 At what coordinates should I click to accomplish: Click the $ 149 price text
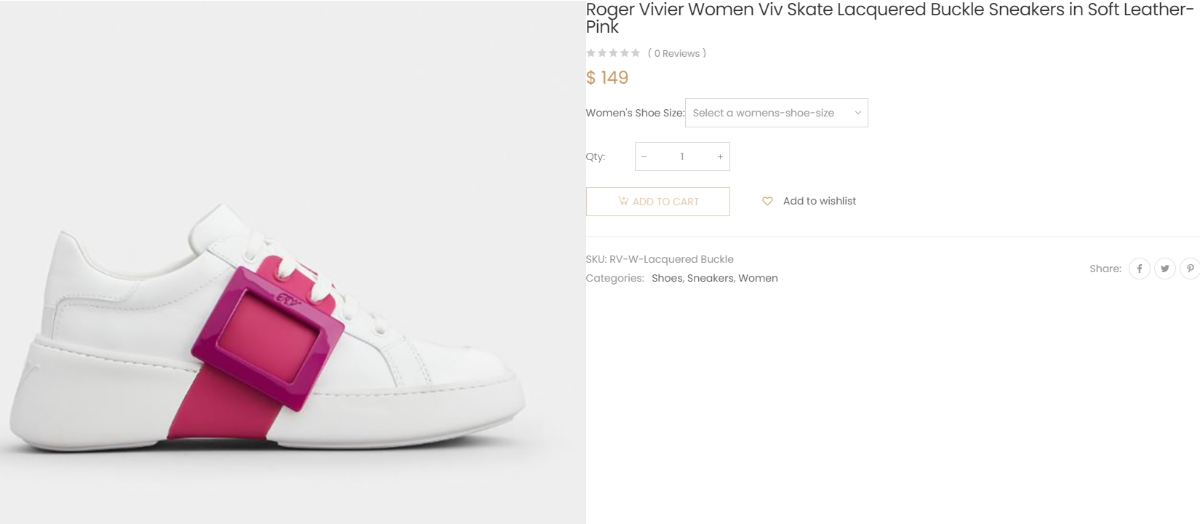click(x=607, y=78)
